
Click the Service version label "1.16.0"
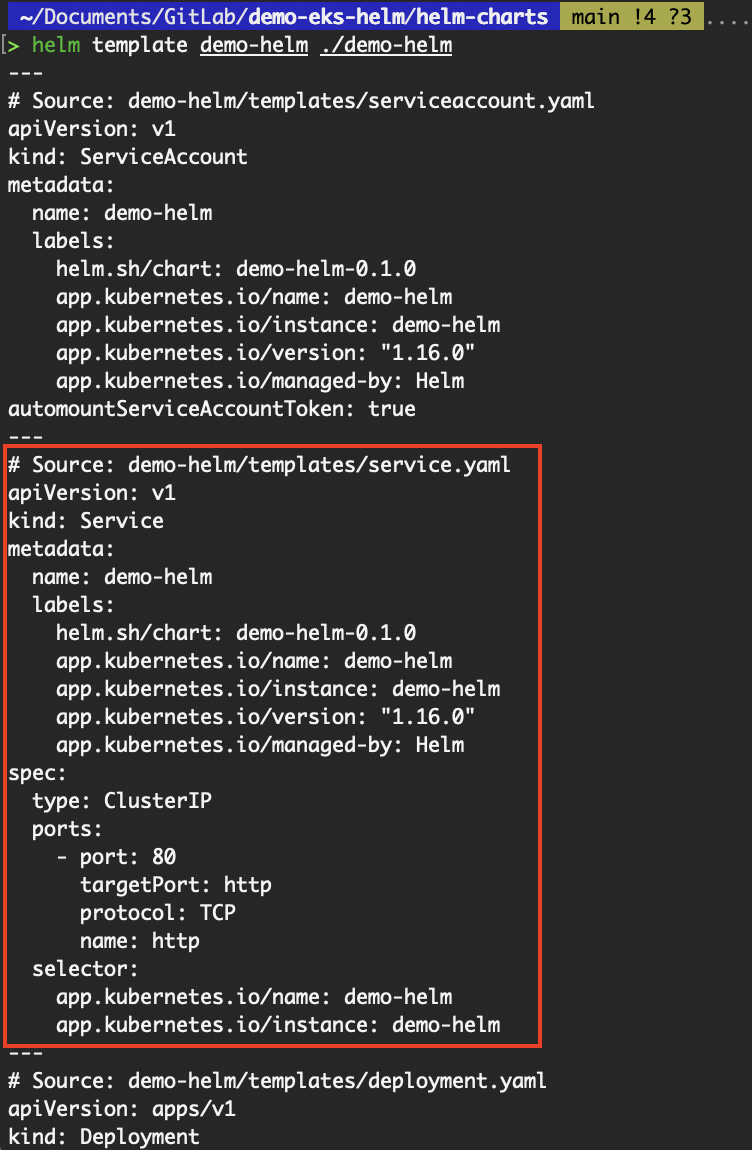click(x=428, y=717)
